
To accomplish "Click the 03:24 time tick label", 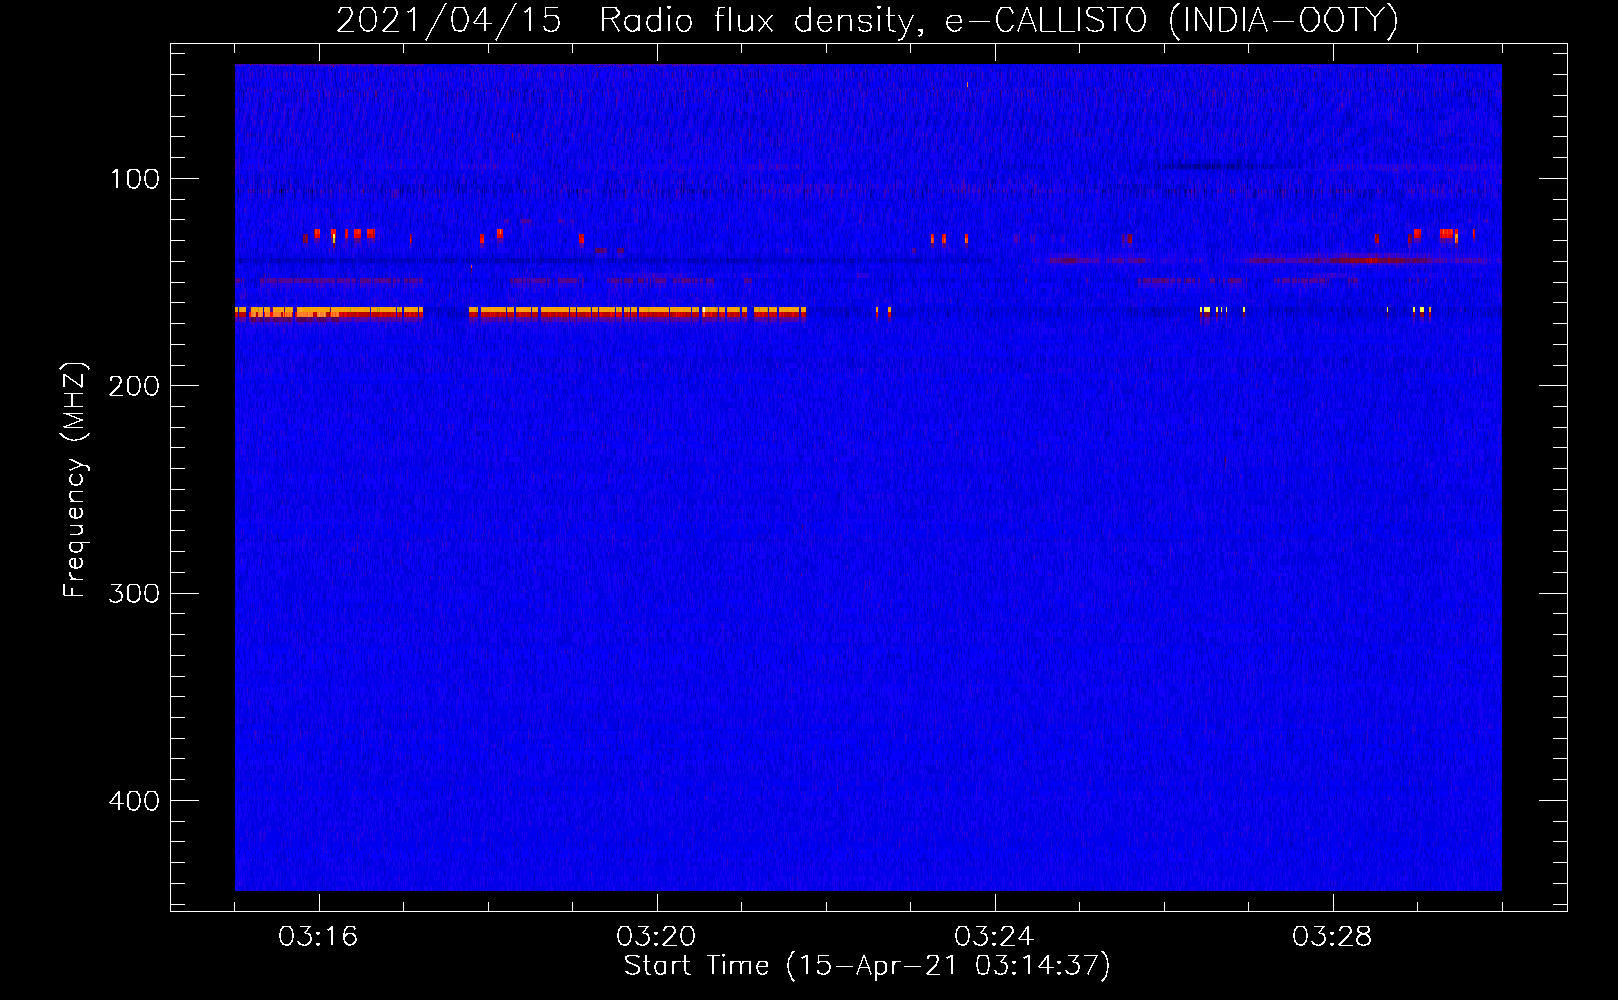I will pos(994,937).
